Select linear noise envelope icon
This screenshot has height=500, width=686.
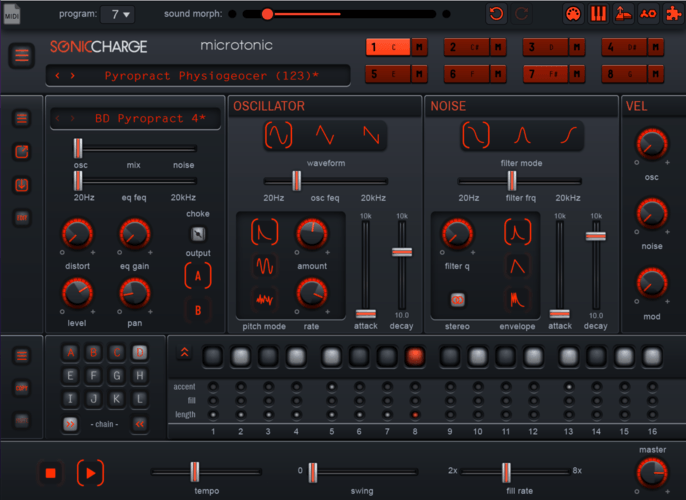point(518,266)
